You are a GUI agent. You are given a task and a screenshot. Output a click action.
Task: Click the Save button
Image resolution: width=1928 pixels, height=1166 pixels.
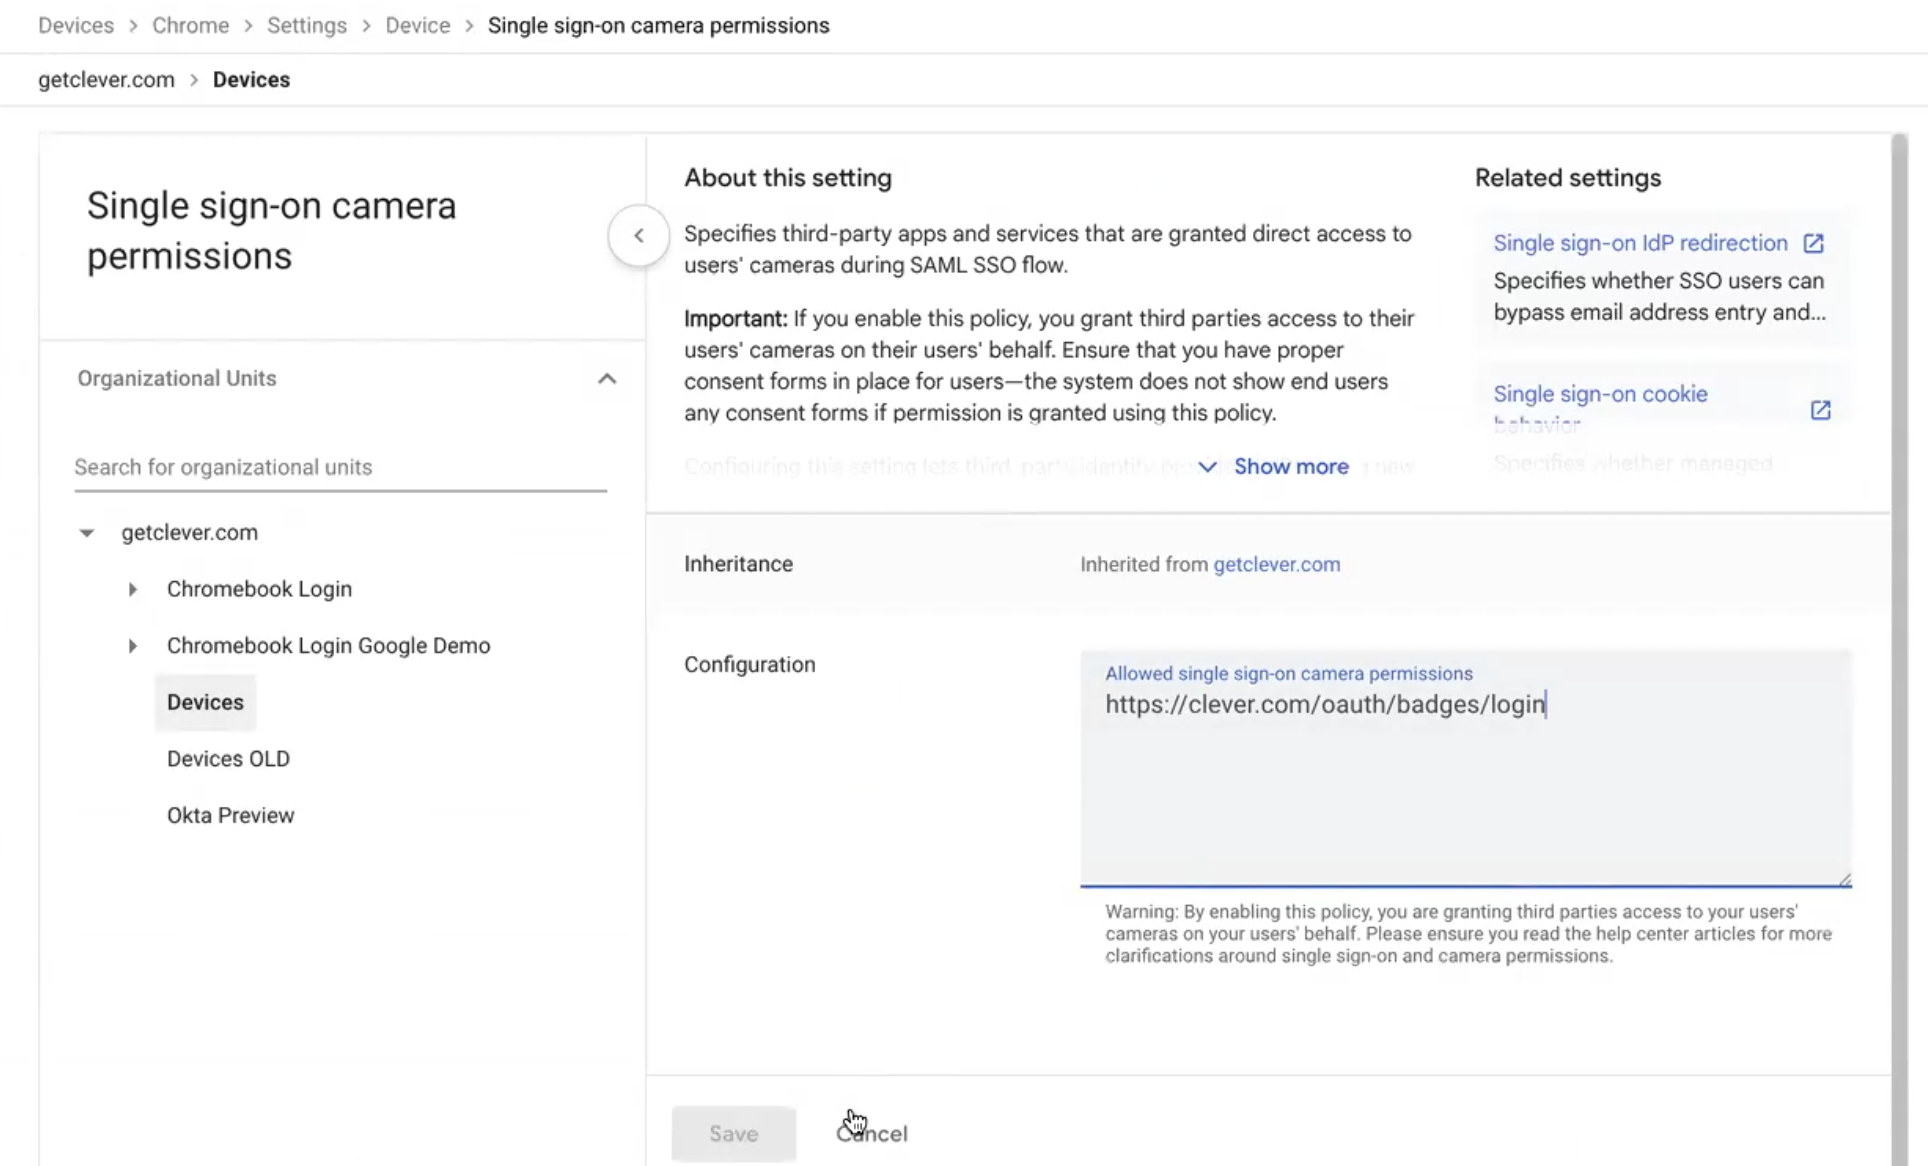(733, 1133)
